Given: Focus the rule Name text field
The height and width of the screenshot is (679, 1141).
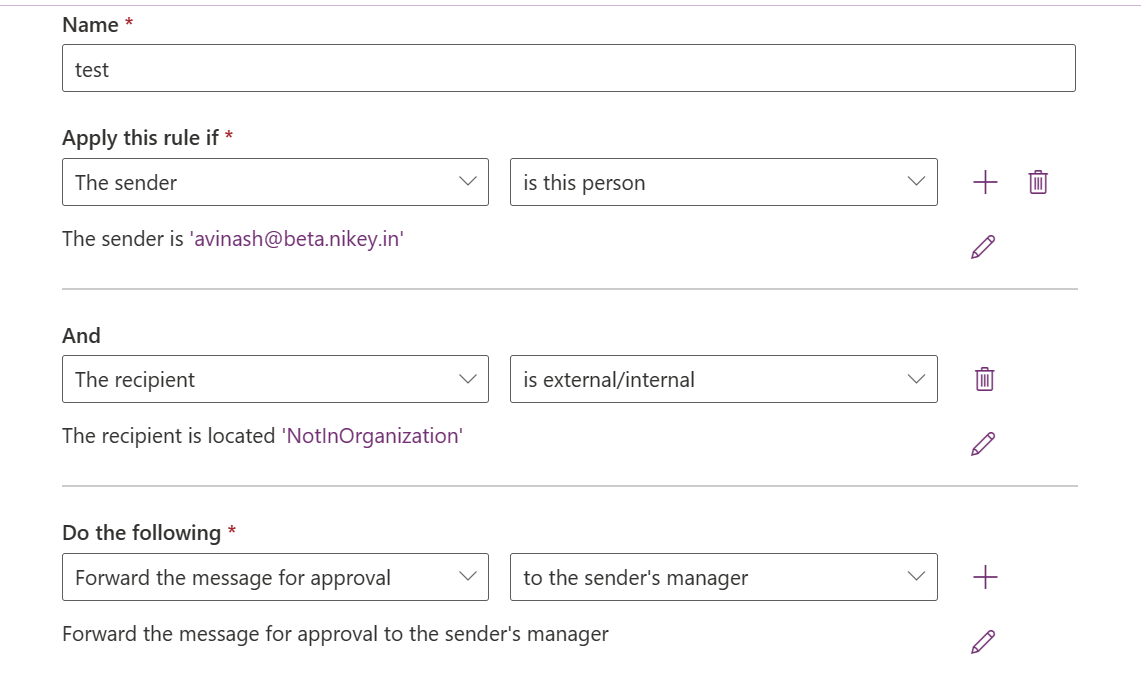Looking at the screenshot, I should pyautogui.click(x=568, y=68).
